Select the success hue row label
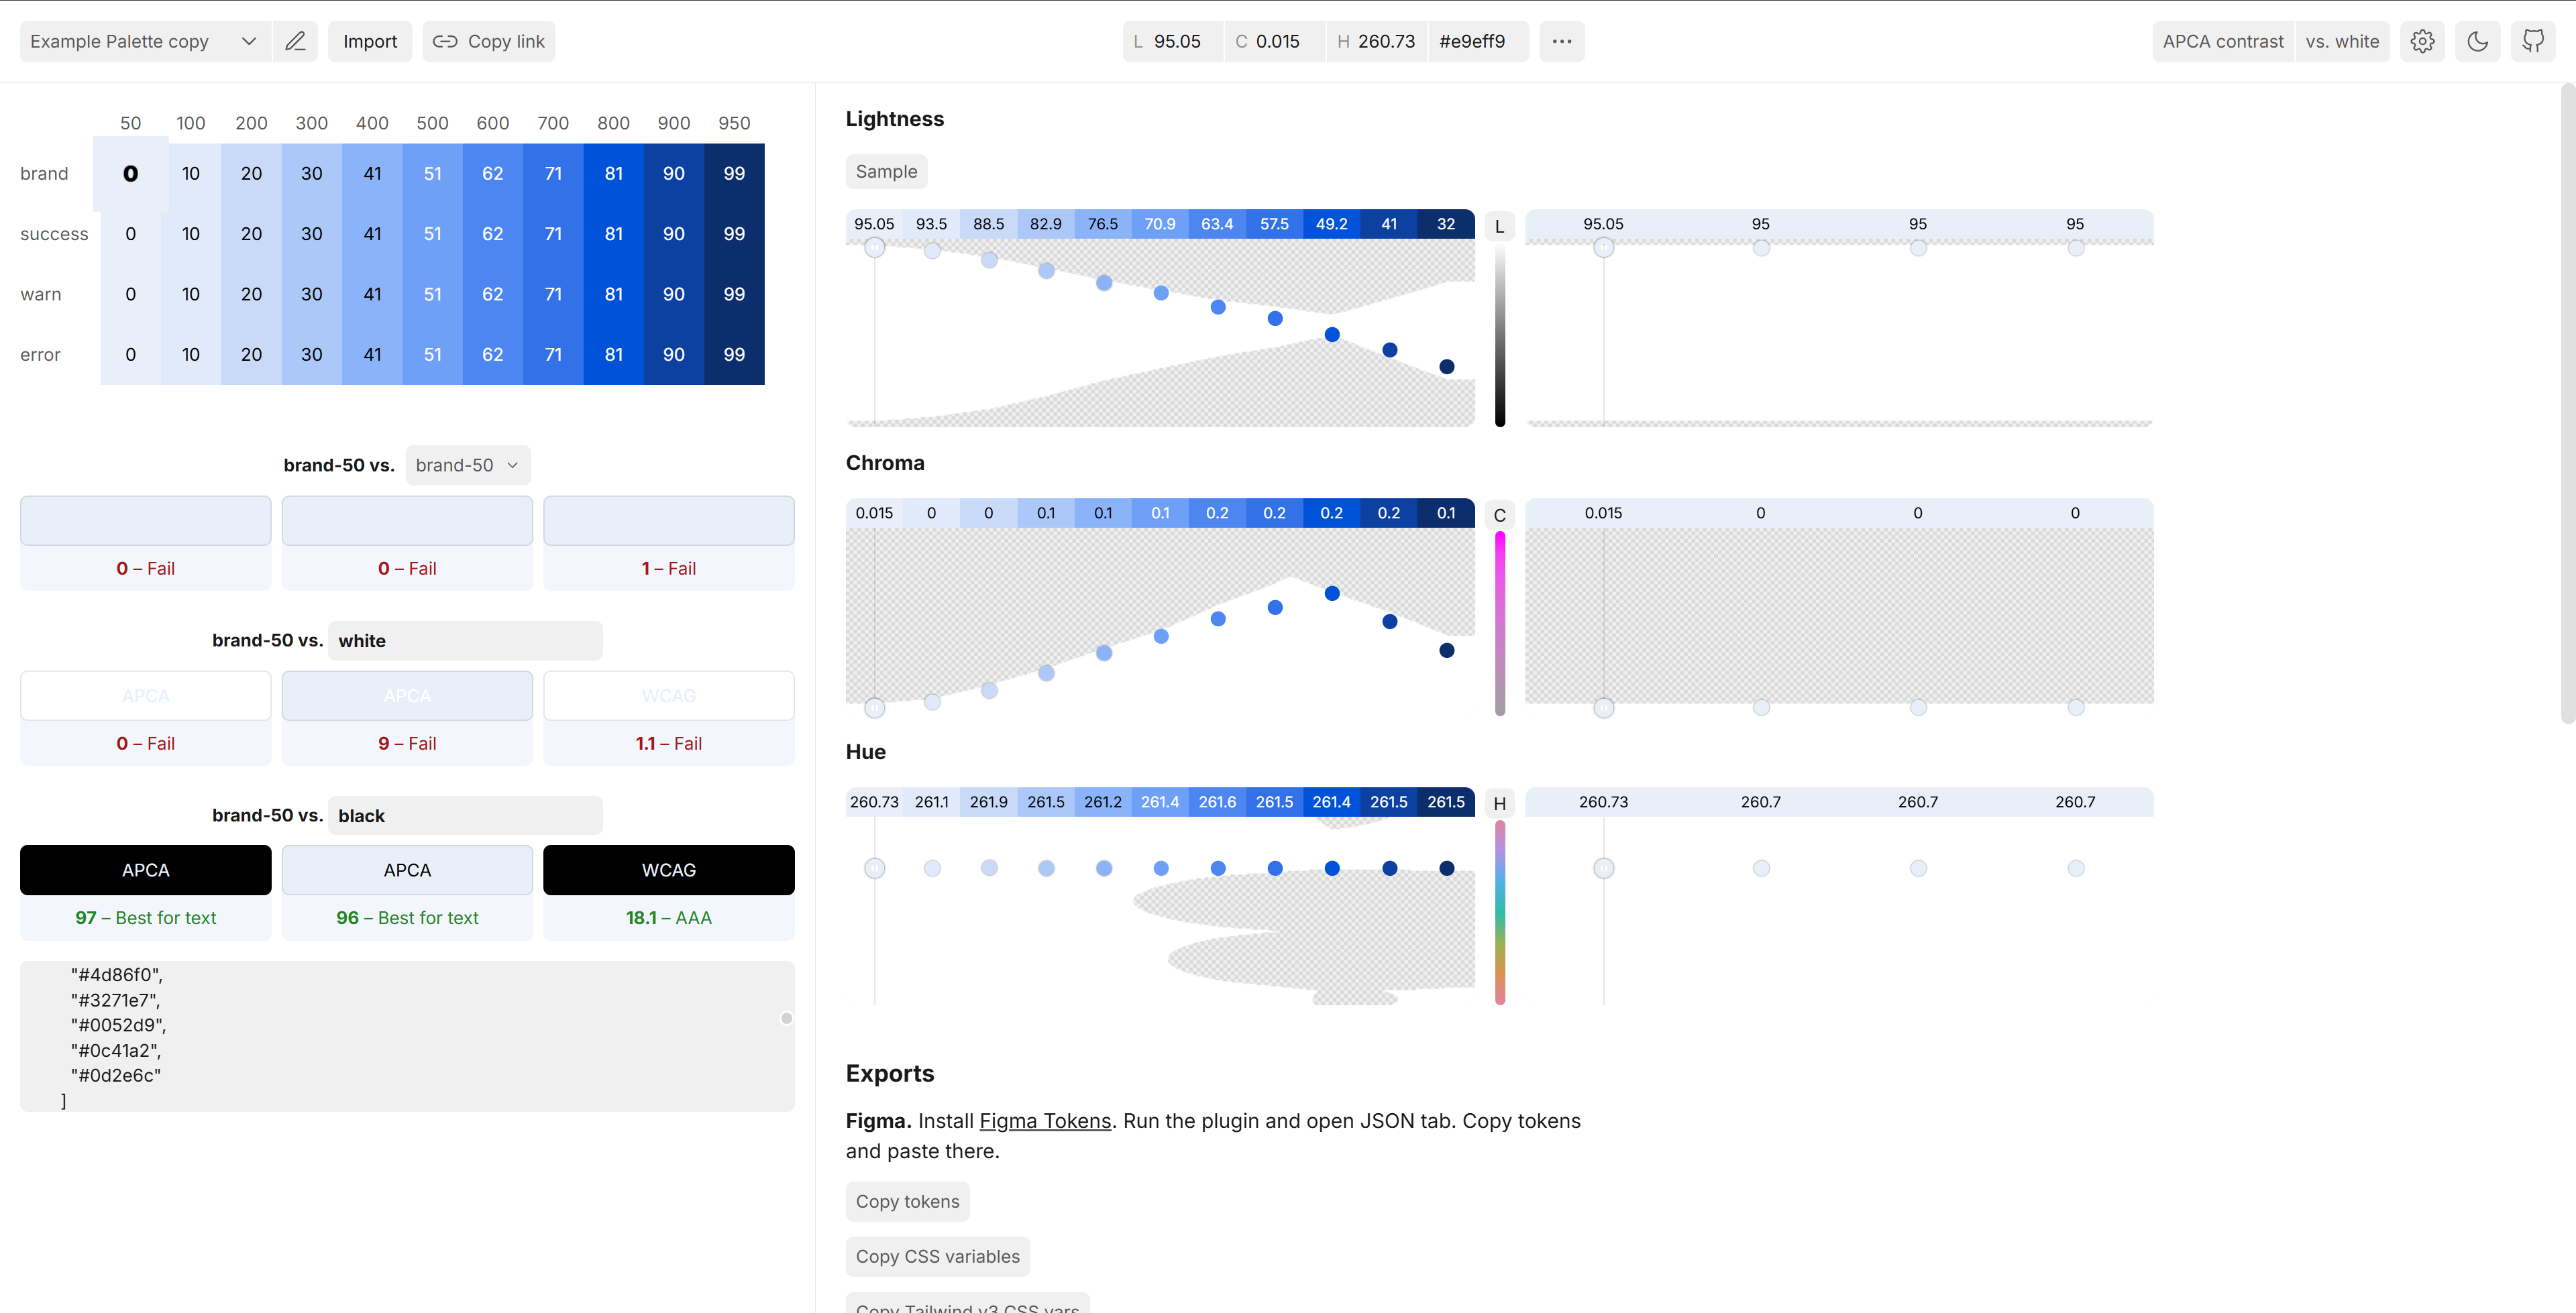2576x1313 pixels. [54, 234]
